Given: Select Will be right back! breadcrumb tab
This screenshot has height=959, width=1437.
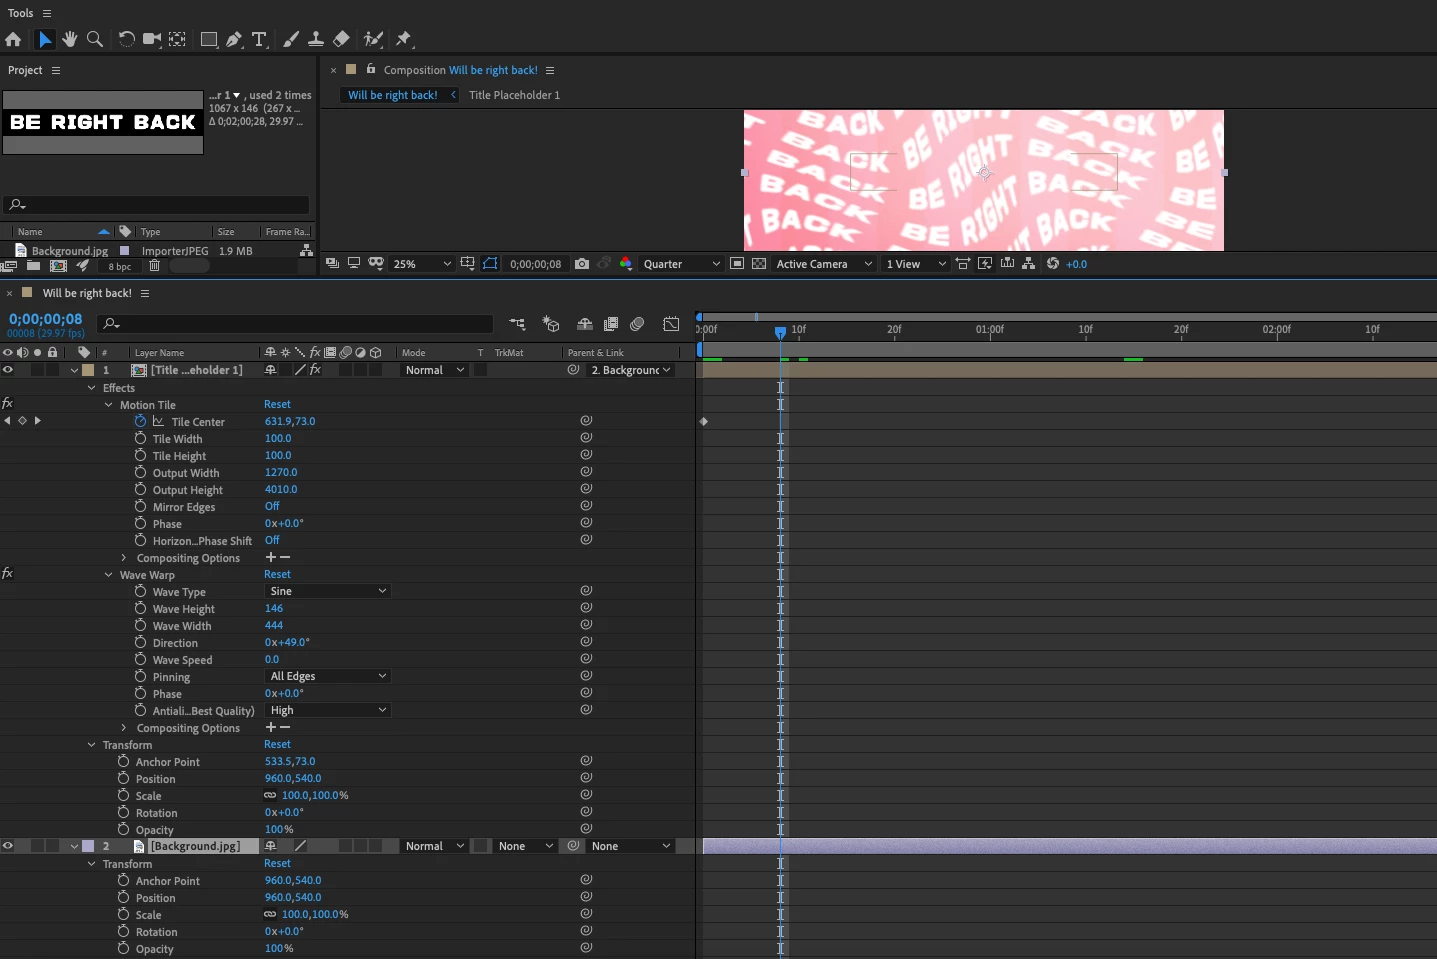Looking at the screenshot, I should (x=393, y=95).
